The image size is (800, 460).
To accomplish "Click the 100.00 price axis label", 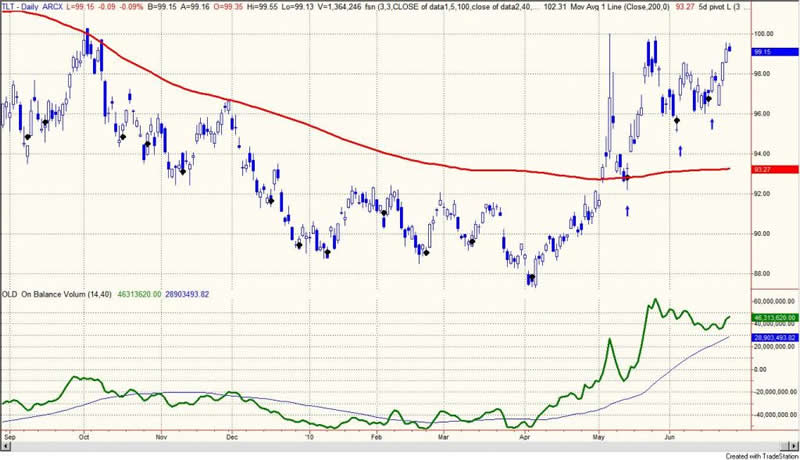I will [763, 33].
